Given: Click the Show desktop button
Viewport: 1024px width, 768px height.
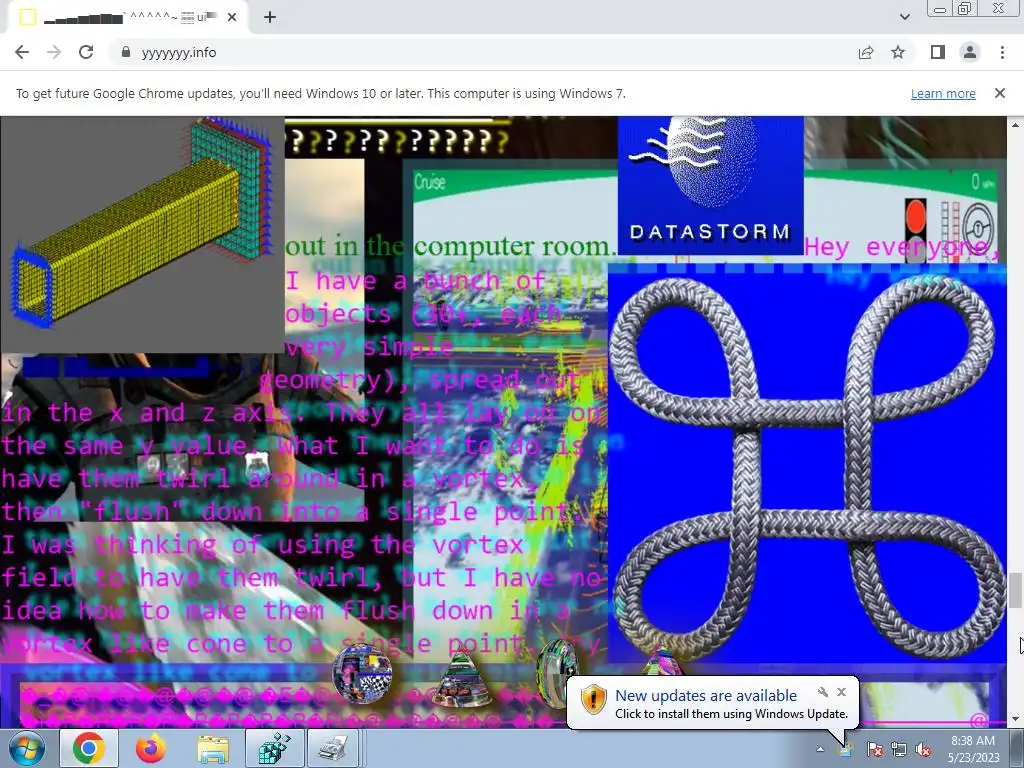Looking at the screenshot, I should 1018,748.
